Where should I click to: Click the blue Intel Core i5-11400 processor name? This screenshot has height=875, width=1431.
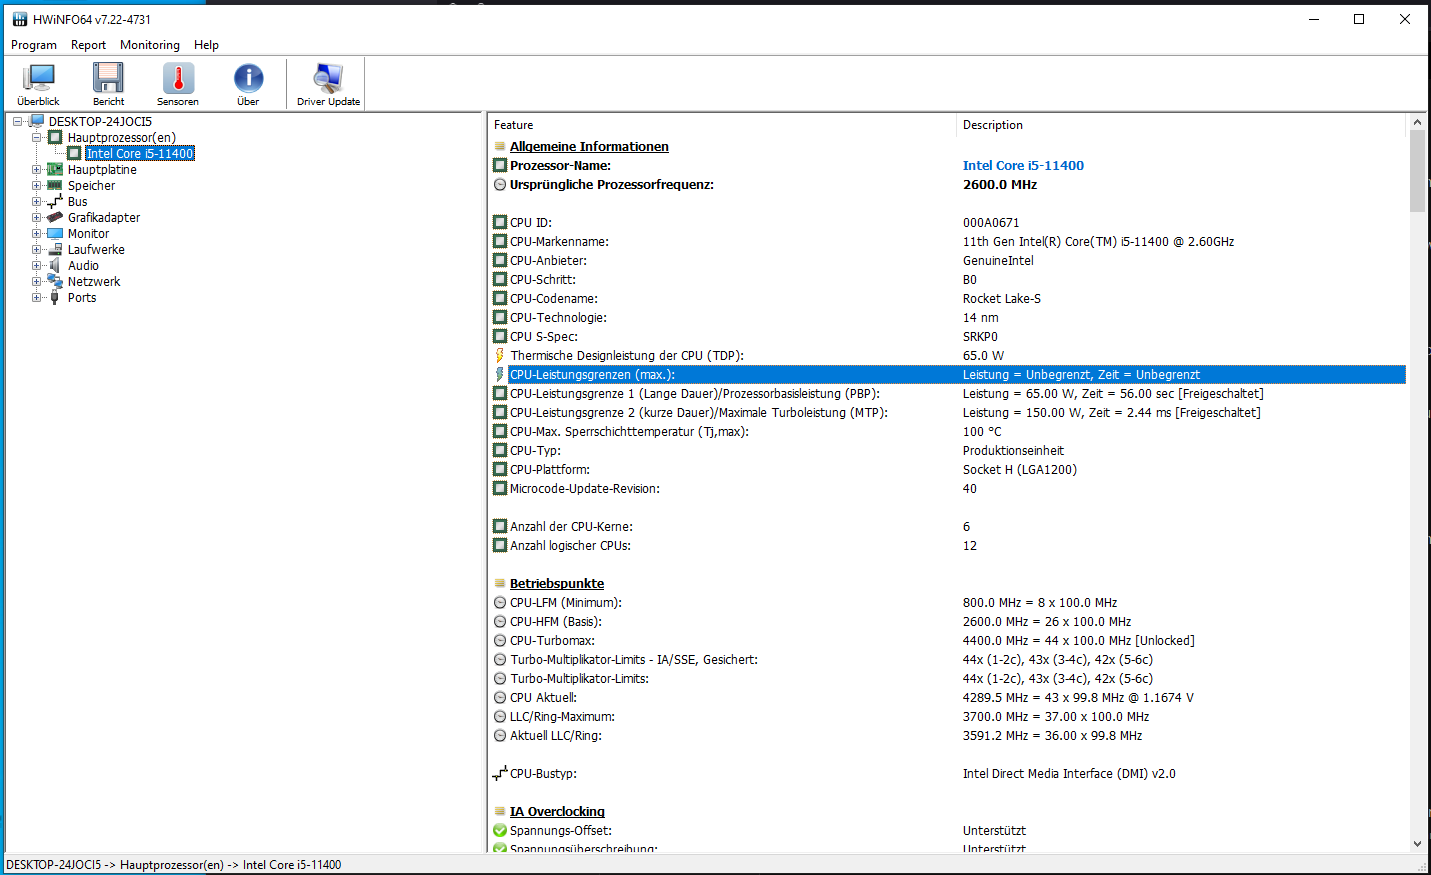click(x=1023, y=165)
